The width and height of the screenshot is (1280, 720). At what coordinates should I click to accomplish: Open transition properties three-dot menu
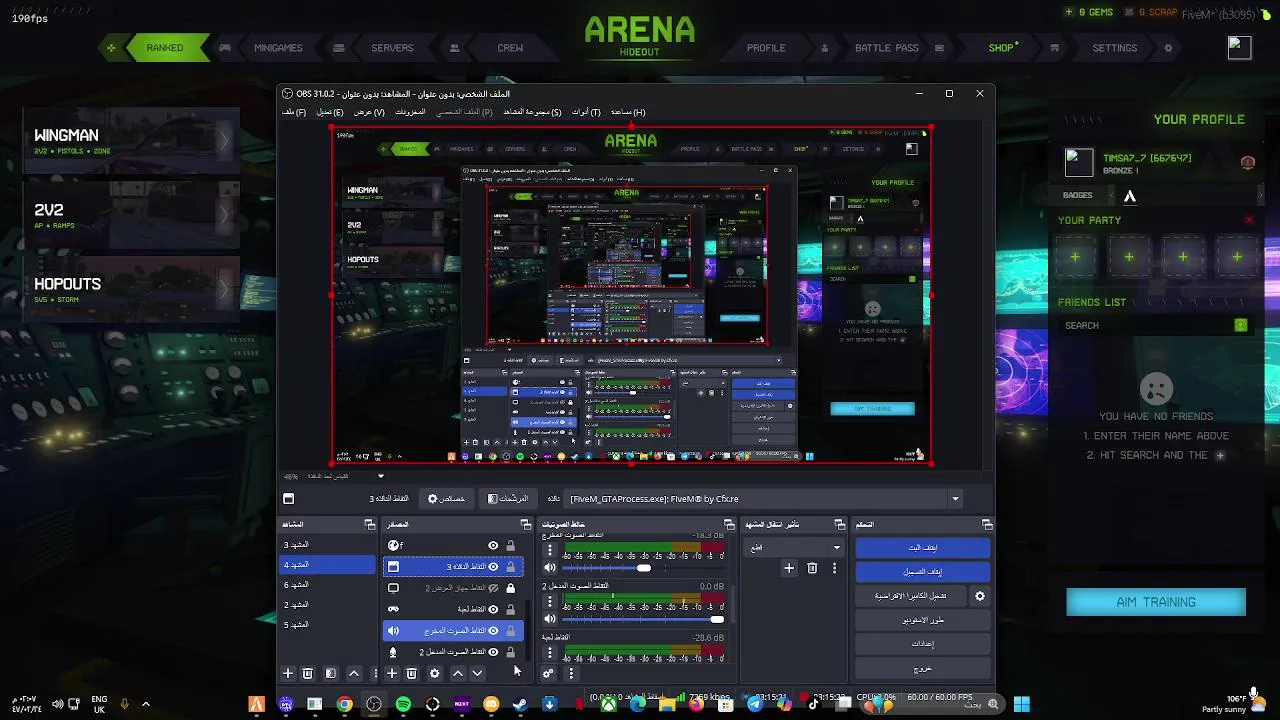pyautogui.click(x=834, y=568)
